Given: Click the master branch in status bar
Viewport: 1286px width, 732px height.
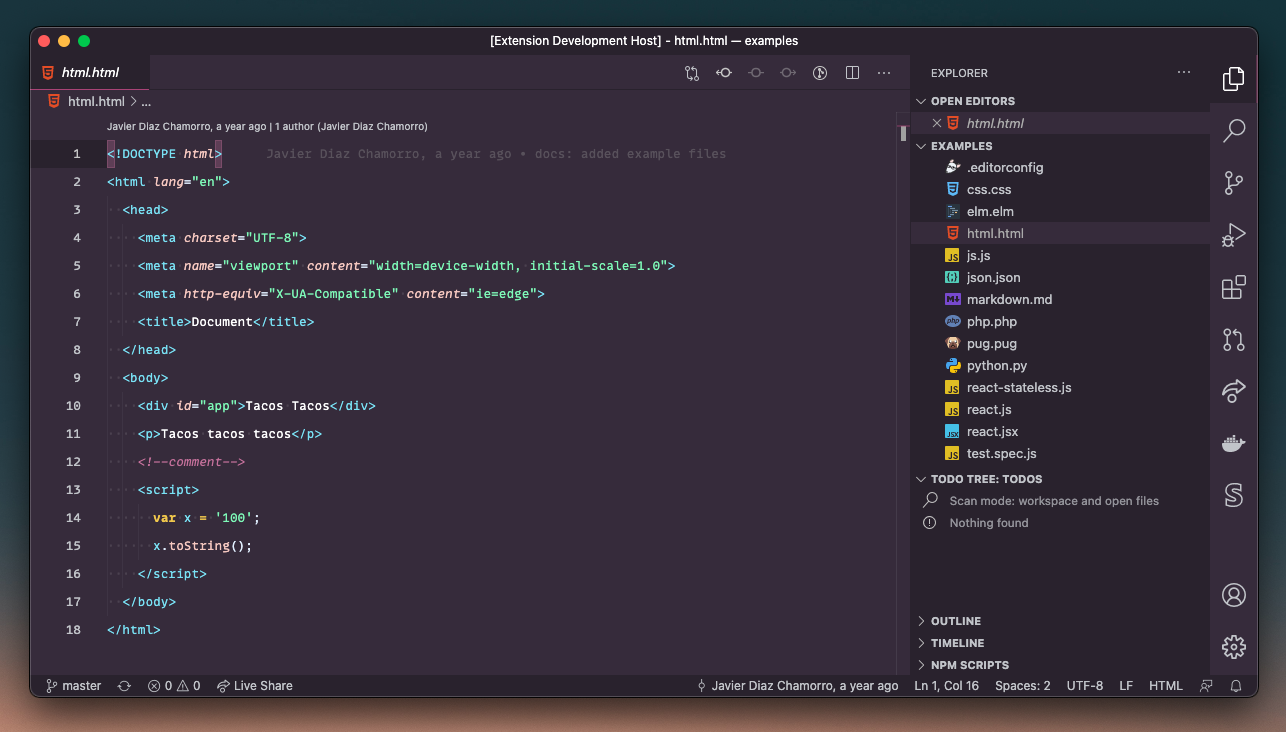Looking at the screenshot, I should pos(74,686).
